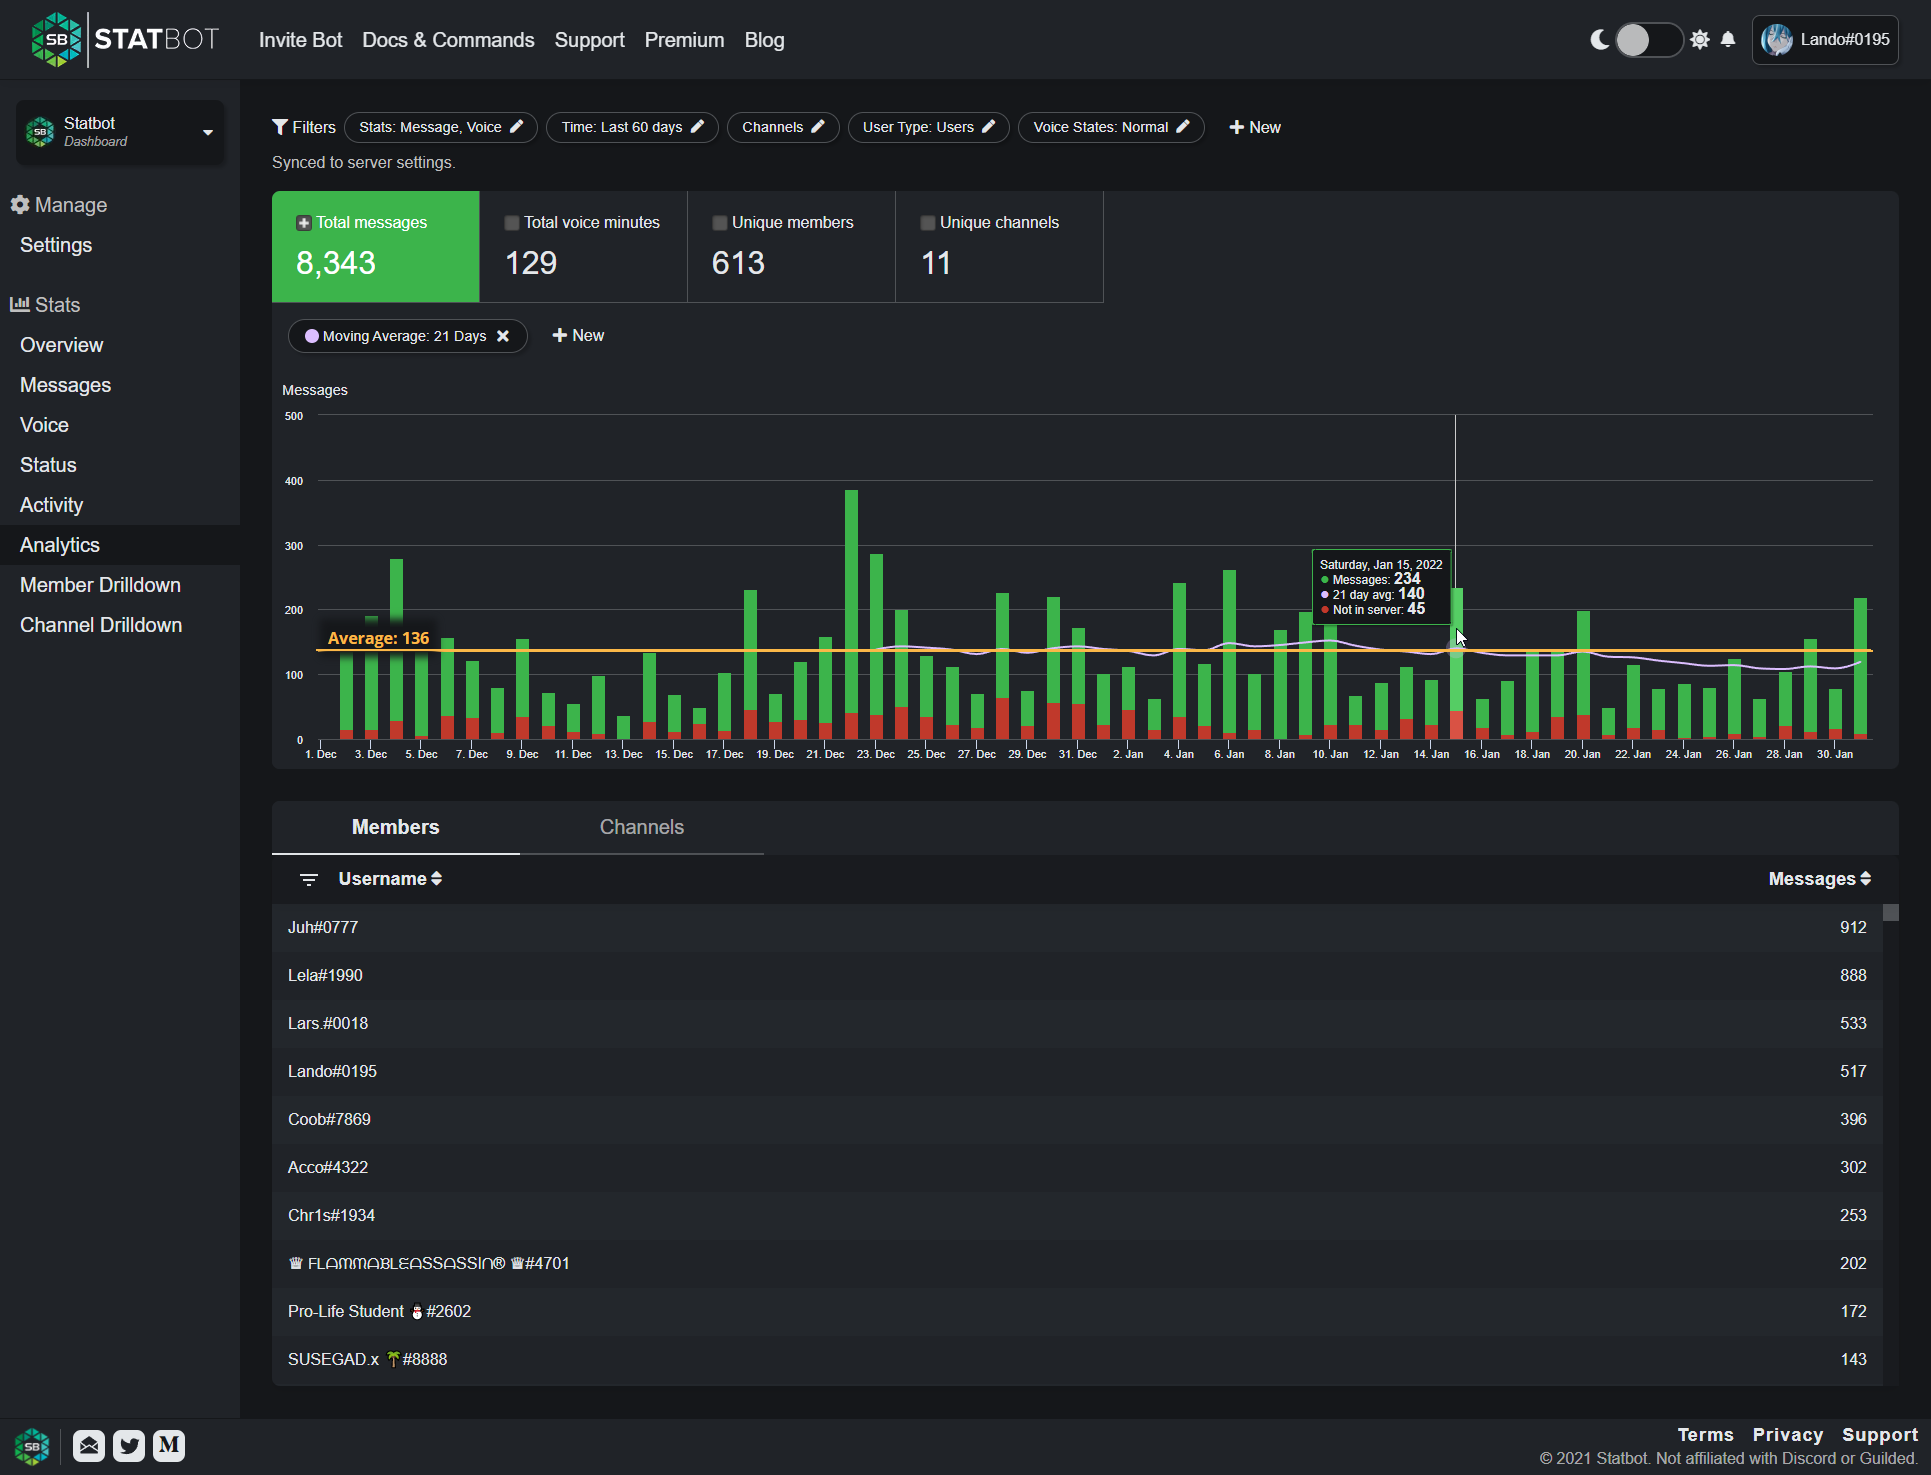The width and height of the screenshot is (1931, 1475).
Task: Switch to the Channels tab
Action: click(x=642, y=827)
